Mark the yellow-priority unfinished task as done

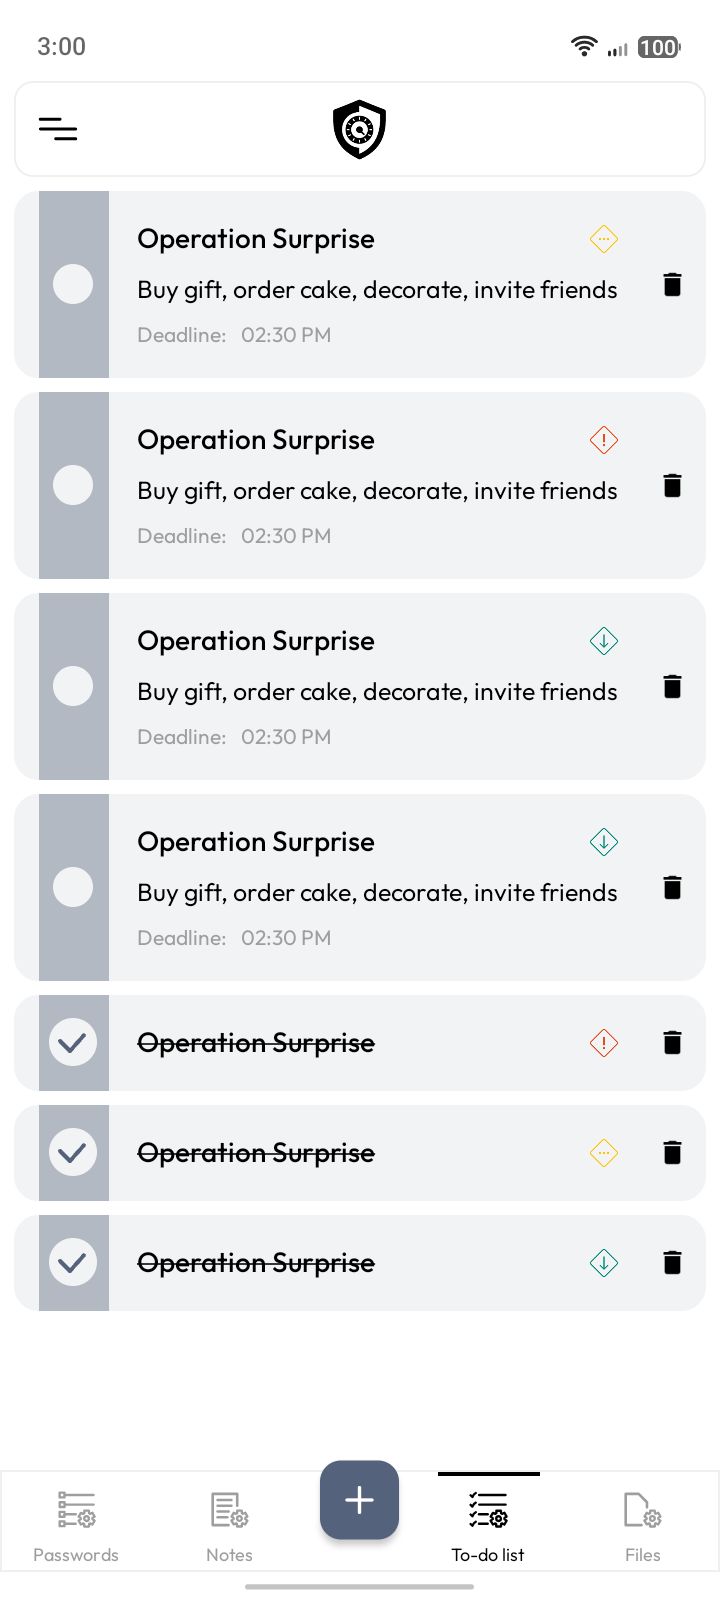pyautogui.click(x=73, y=284)
